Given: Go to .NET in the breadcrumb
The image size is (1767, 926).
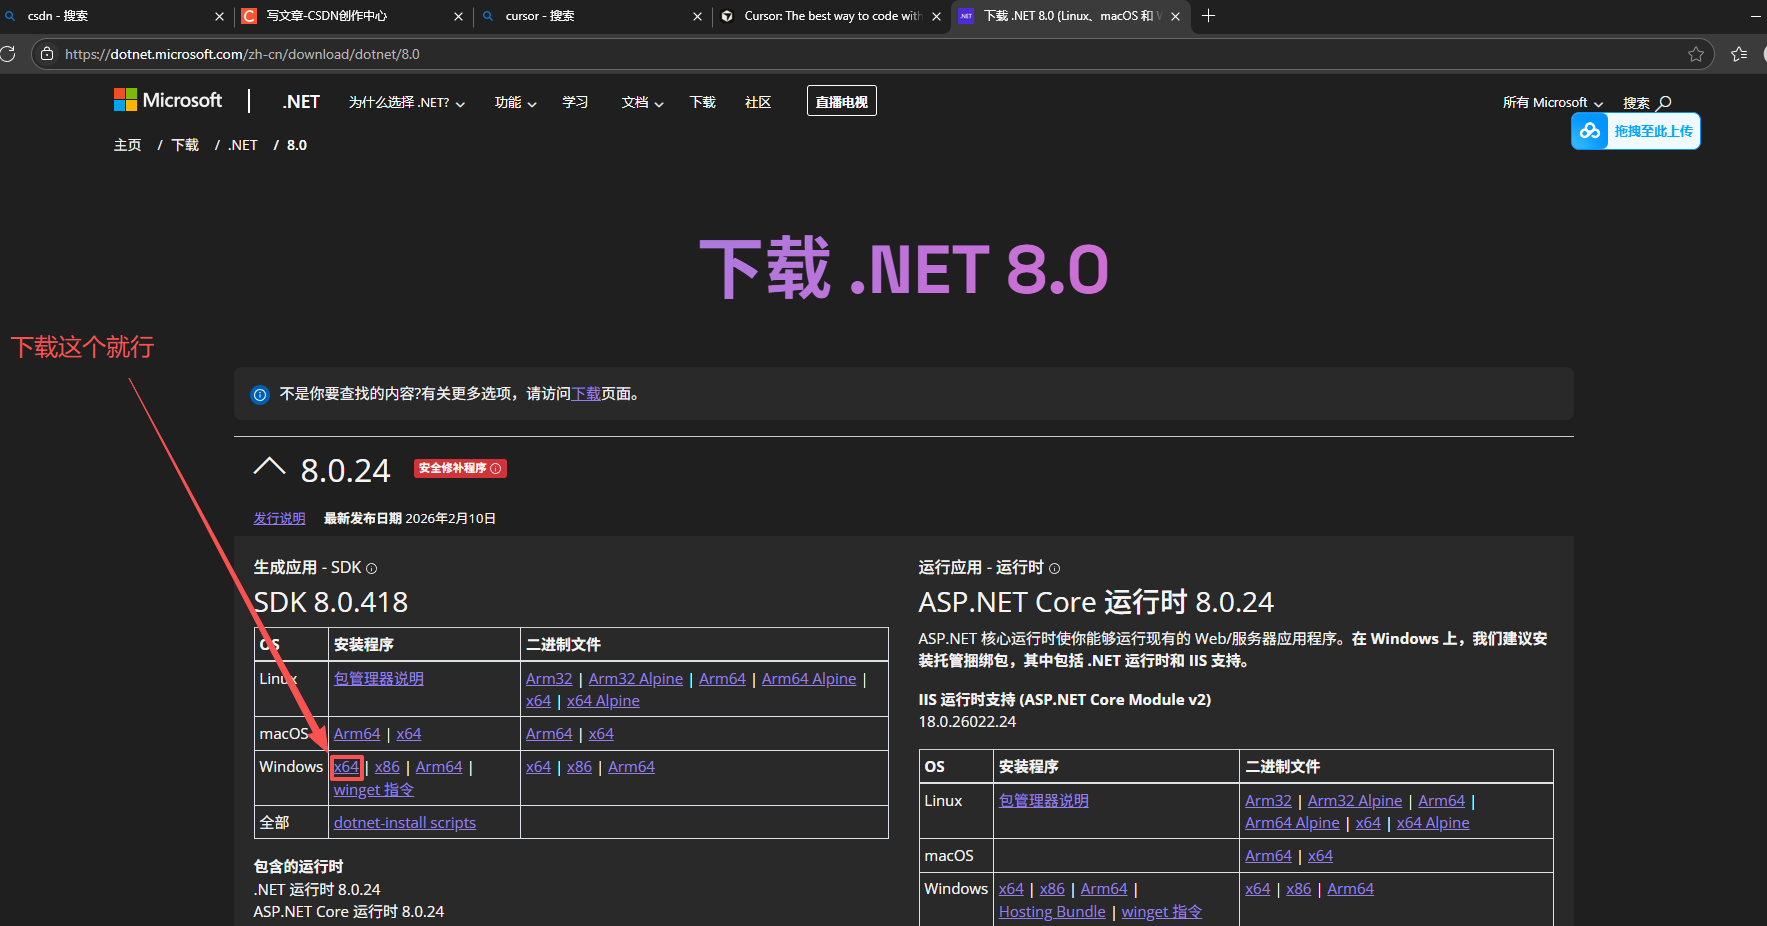Looking at the screenshot, I should (x=243, y=145).
